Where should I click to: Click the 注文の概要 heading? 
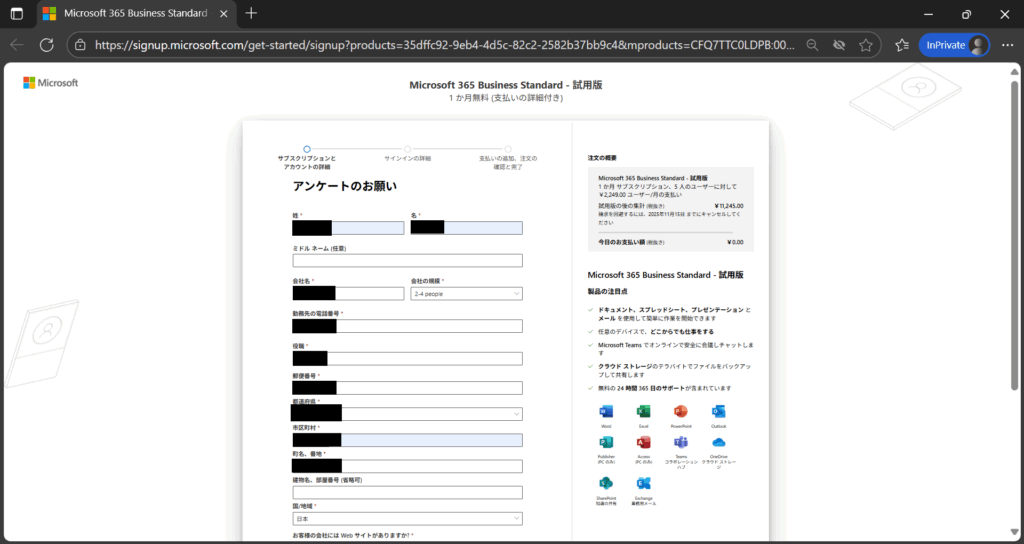pos(602,158)
